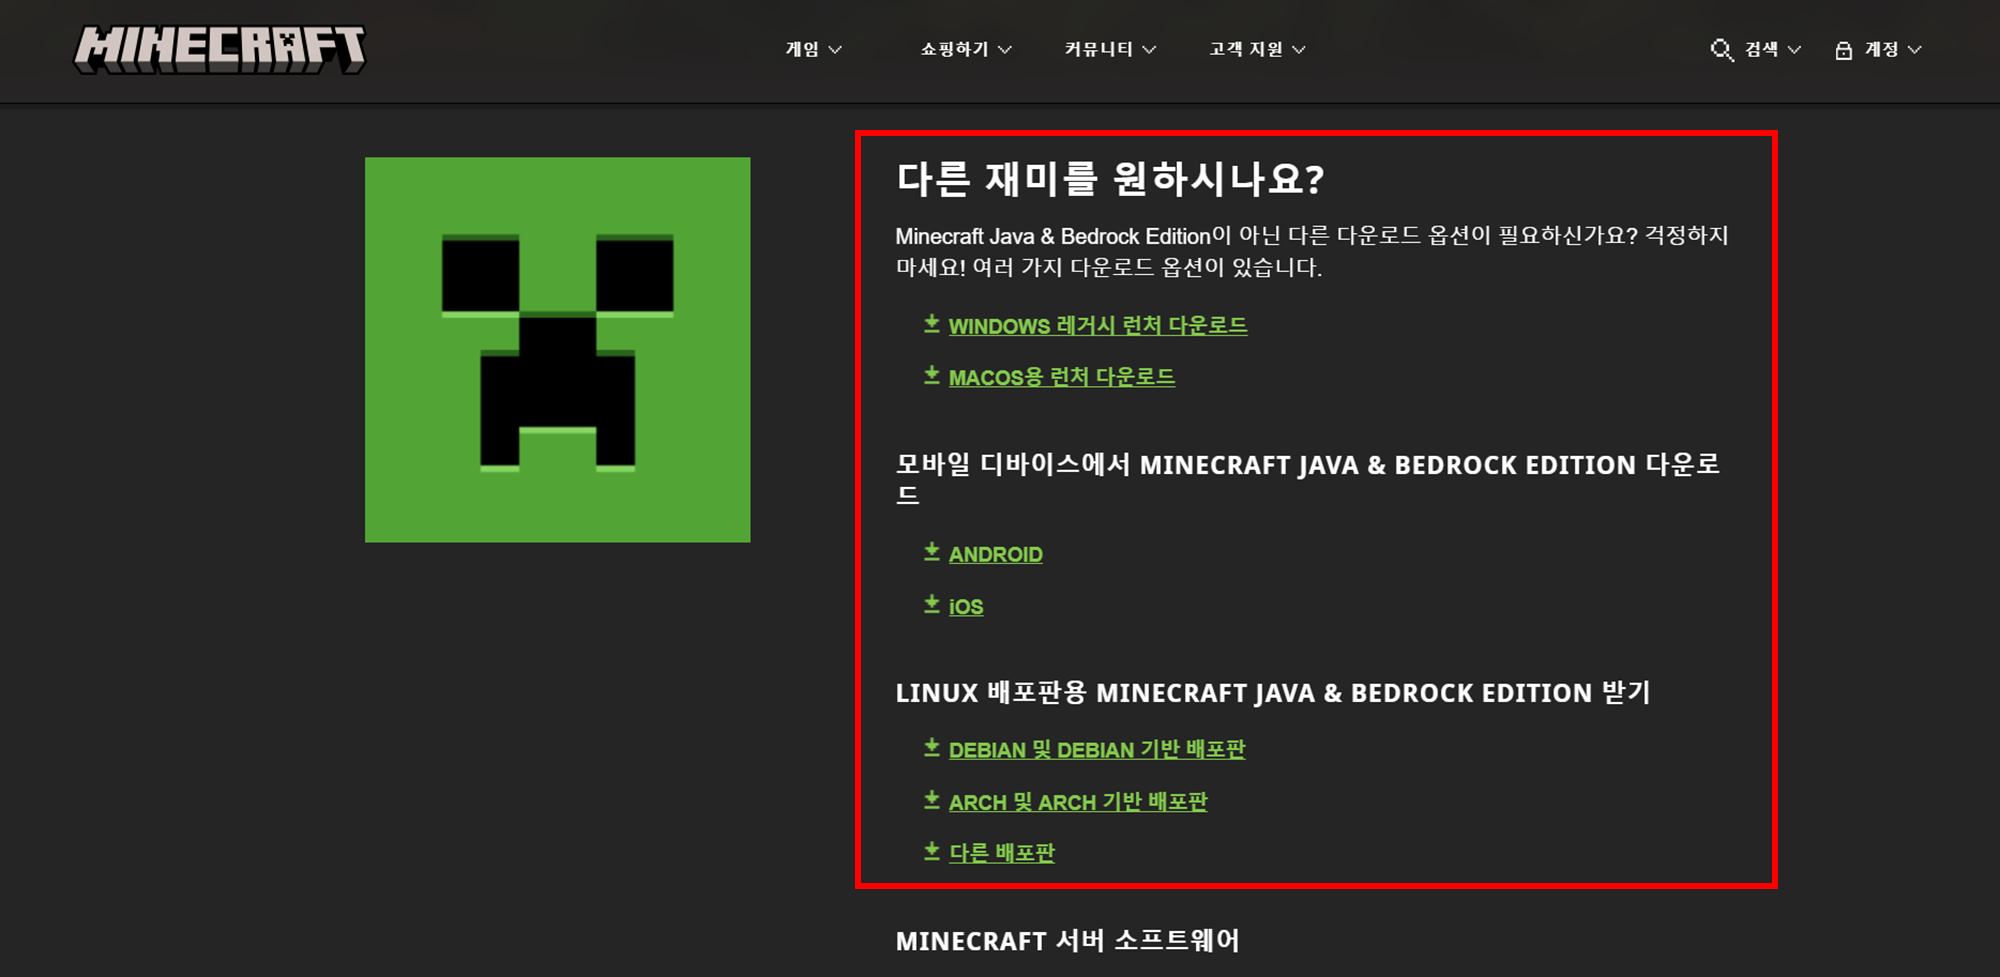This screenshot has width=2000, height=977.
Task: Click download icon beside ARCH 및 ARCH 기반 배포판
Action: coord(932,801)
